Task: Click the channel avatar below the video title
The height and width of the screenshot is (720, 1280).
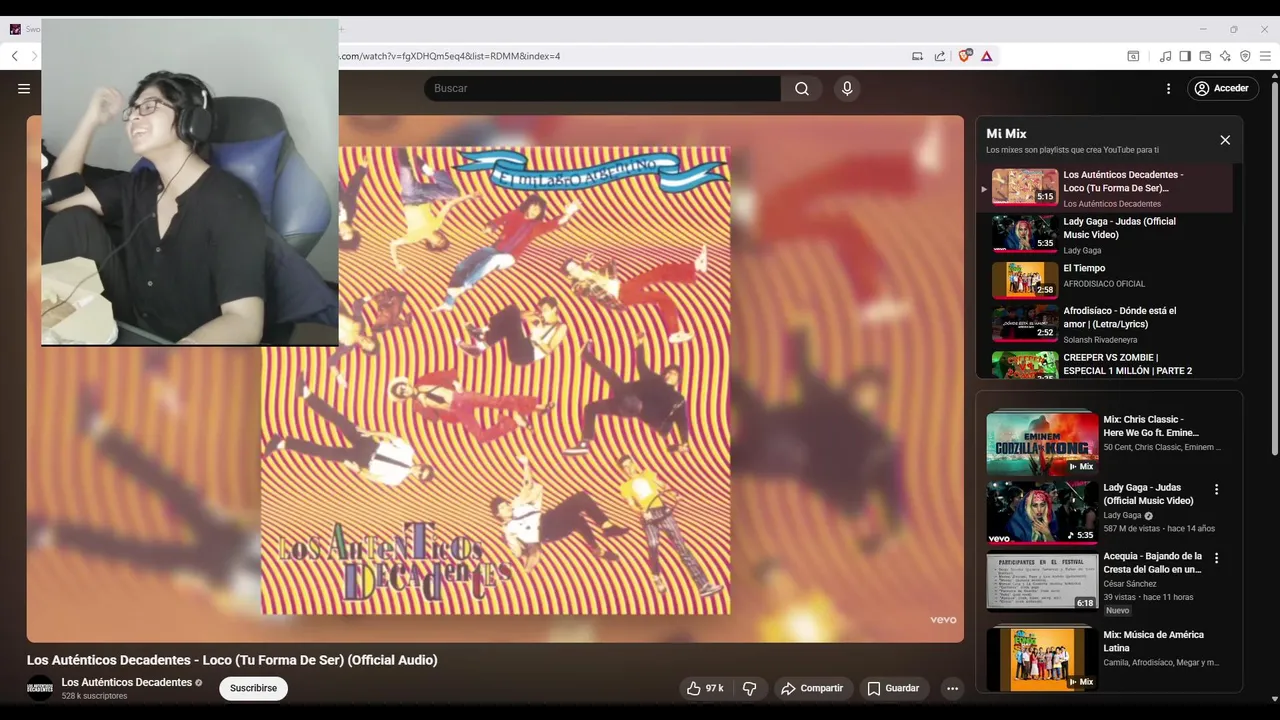Action: [x=40, y=688]
